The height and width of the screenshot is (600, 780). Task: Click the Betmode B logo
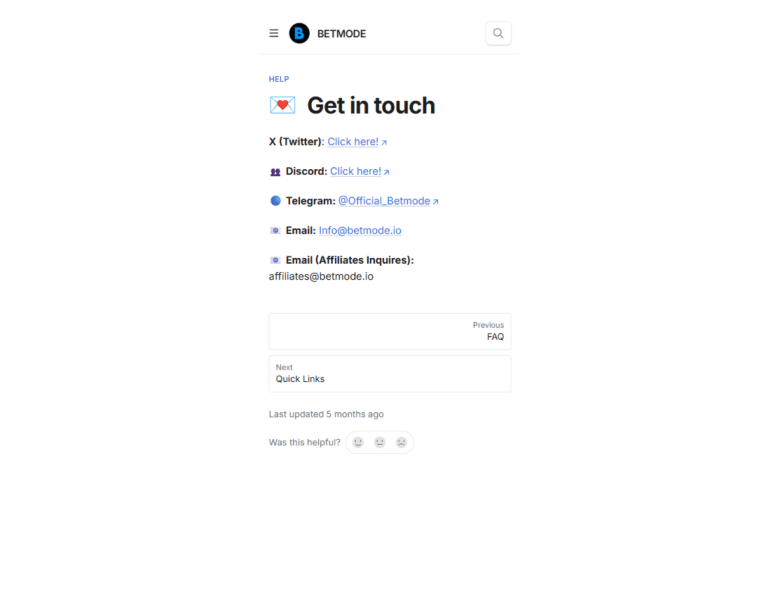[x=299, y=33]
